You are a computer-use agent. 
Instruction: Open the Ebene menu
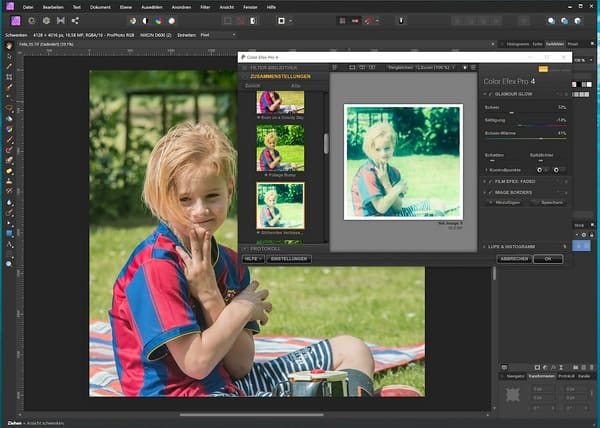click(126, 7)
